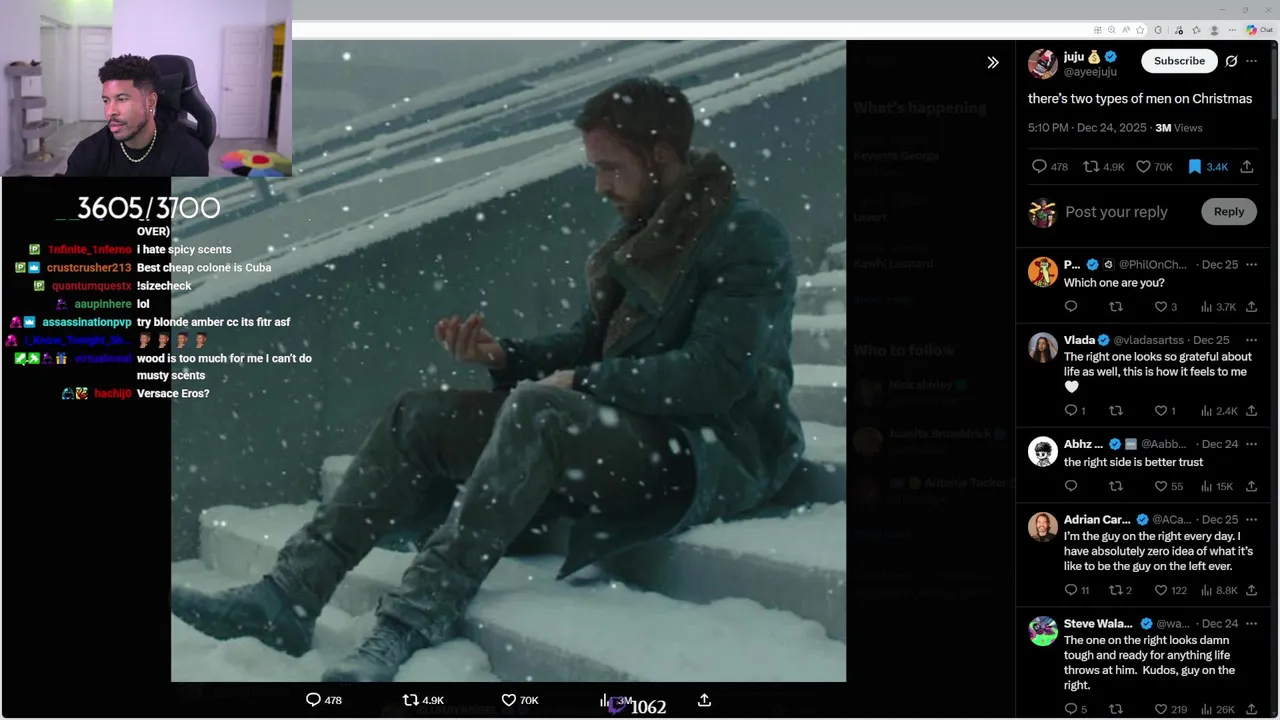Open Adrian Car reply's more menu
Viewport: 1280px width, 720px height.
point(1251,520)
